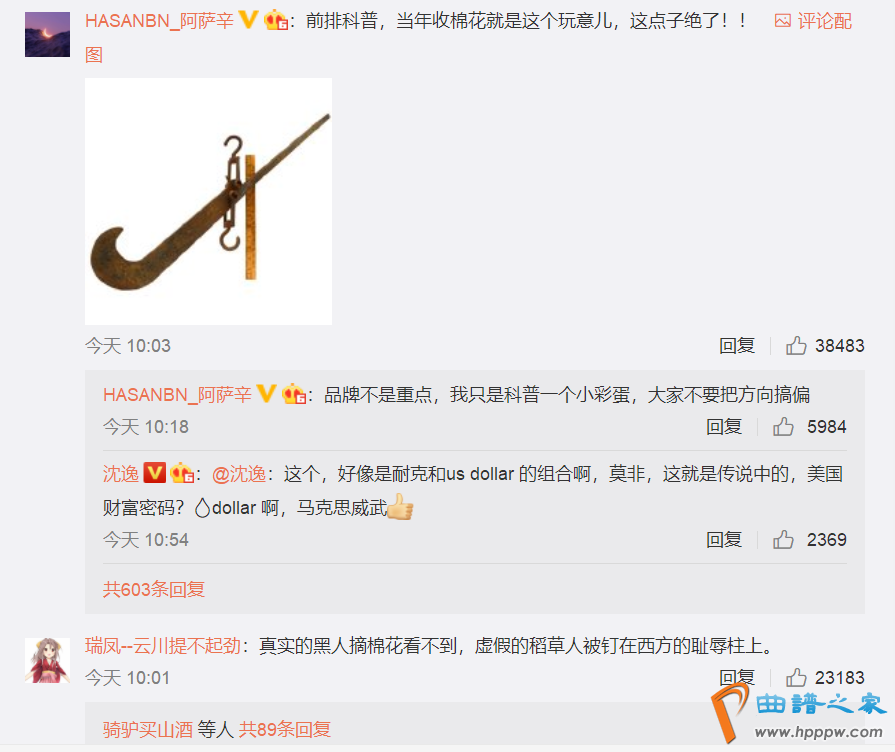Open the anime girl avatar of 瑞凤

pos(47,660)
